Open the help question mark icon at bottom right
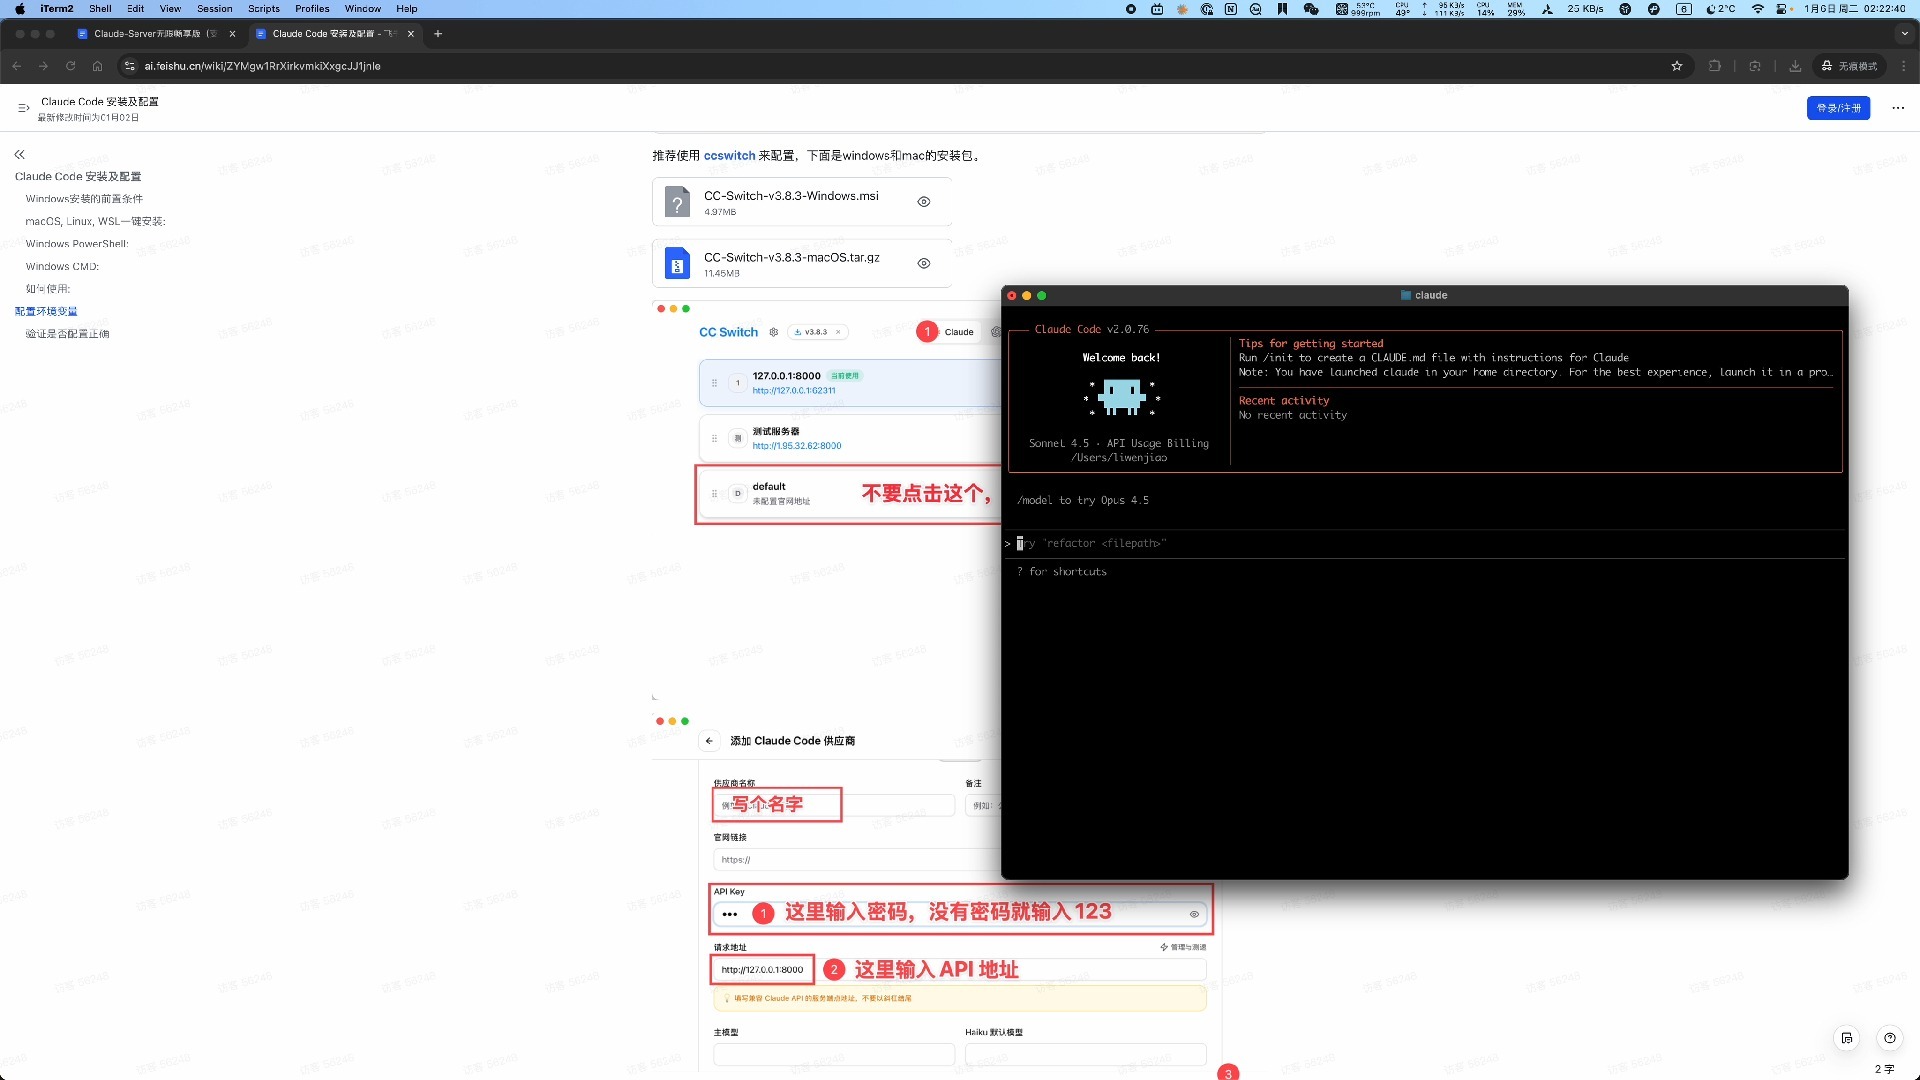Screen dimensions: 1920x1080 point(1889,1038)
